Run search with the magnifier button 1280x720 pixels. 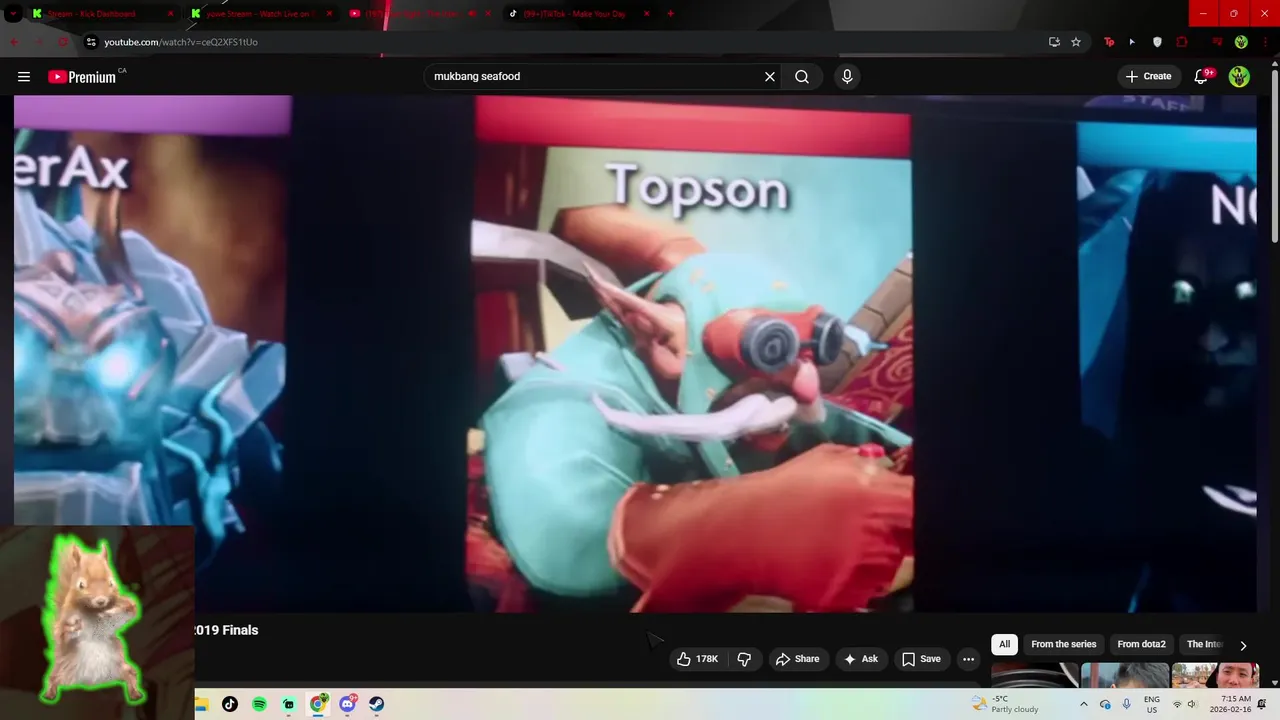802,77
